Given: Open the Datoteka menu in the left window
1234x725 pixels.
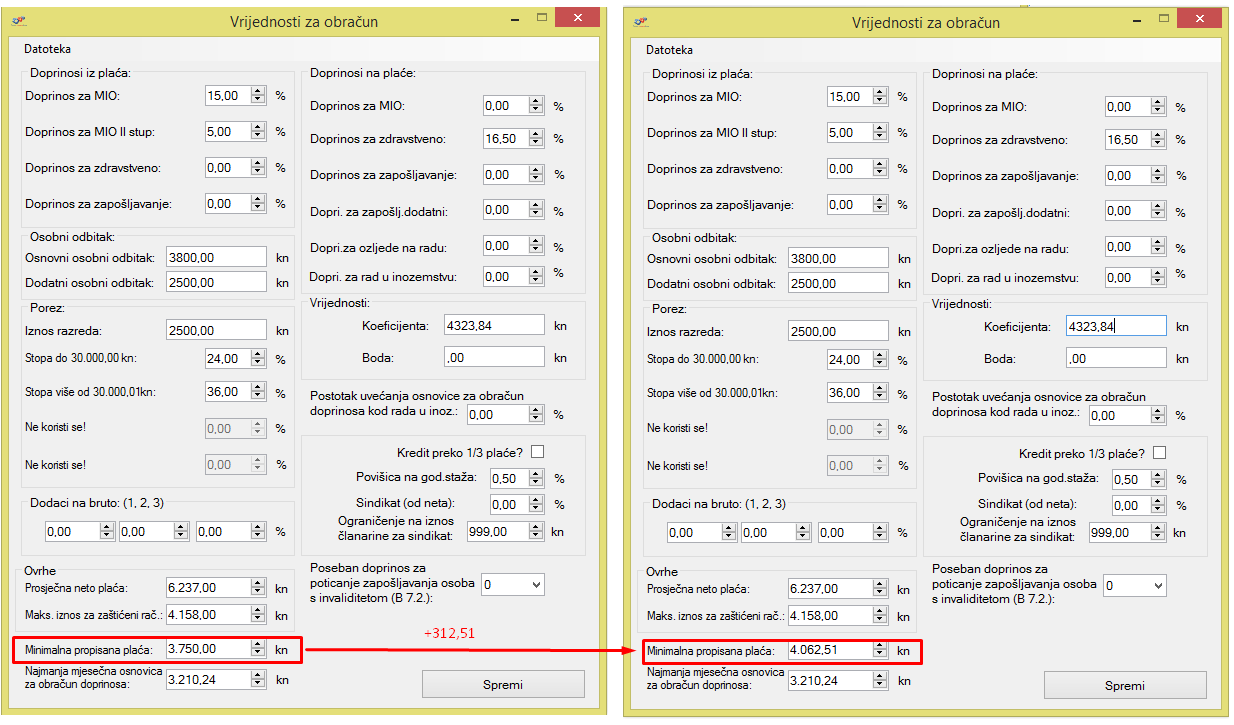Looking at the screenshot, I should click(48, 49).
